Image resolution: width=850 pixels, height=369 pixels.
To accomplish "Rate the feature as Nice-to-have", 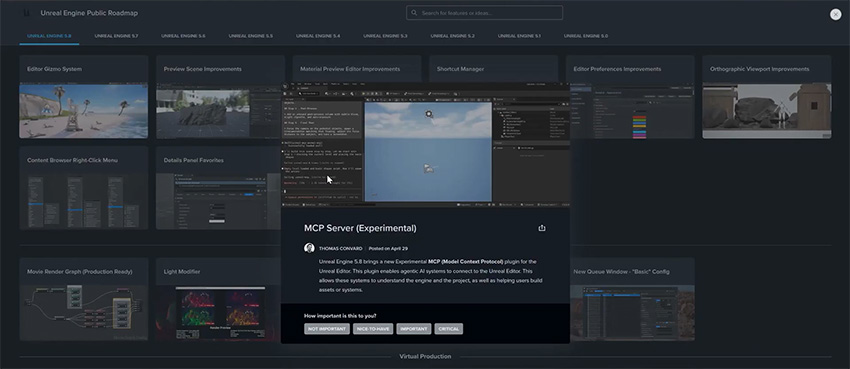I will 373,329.
